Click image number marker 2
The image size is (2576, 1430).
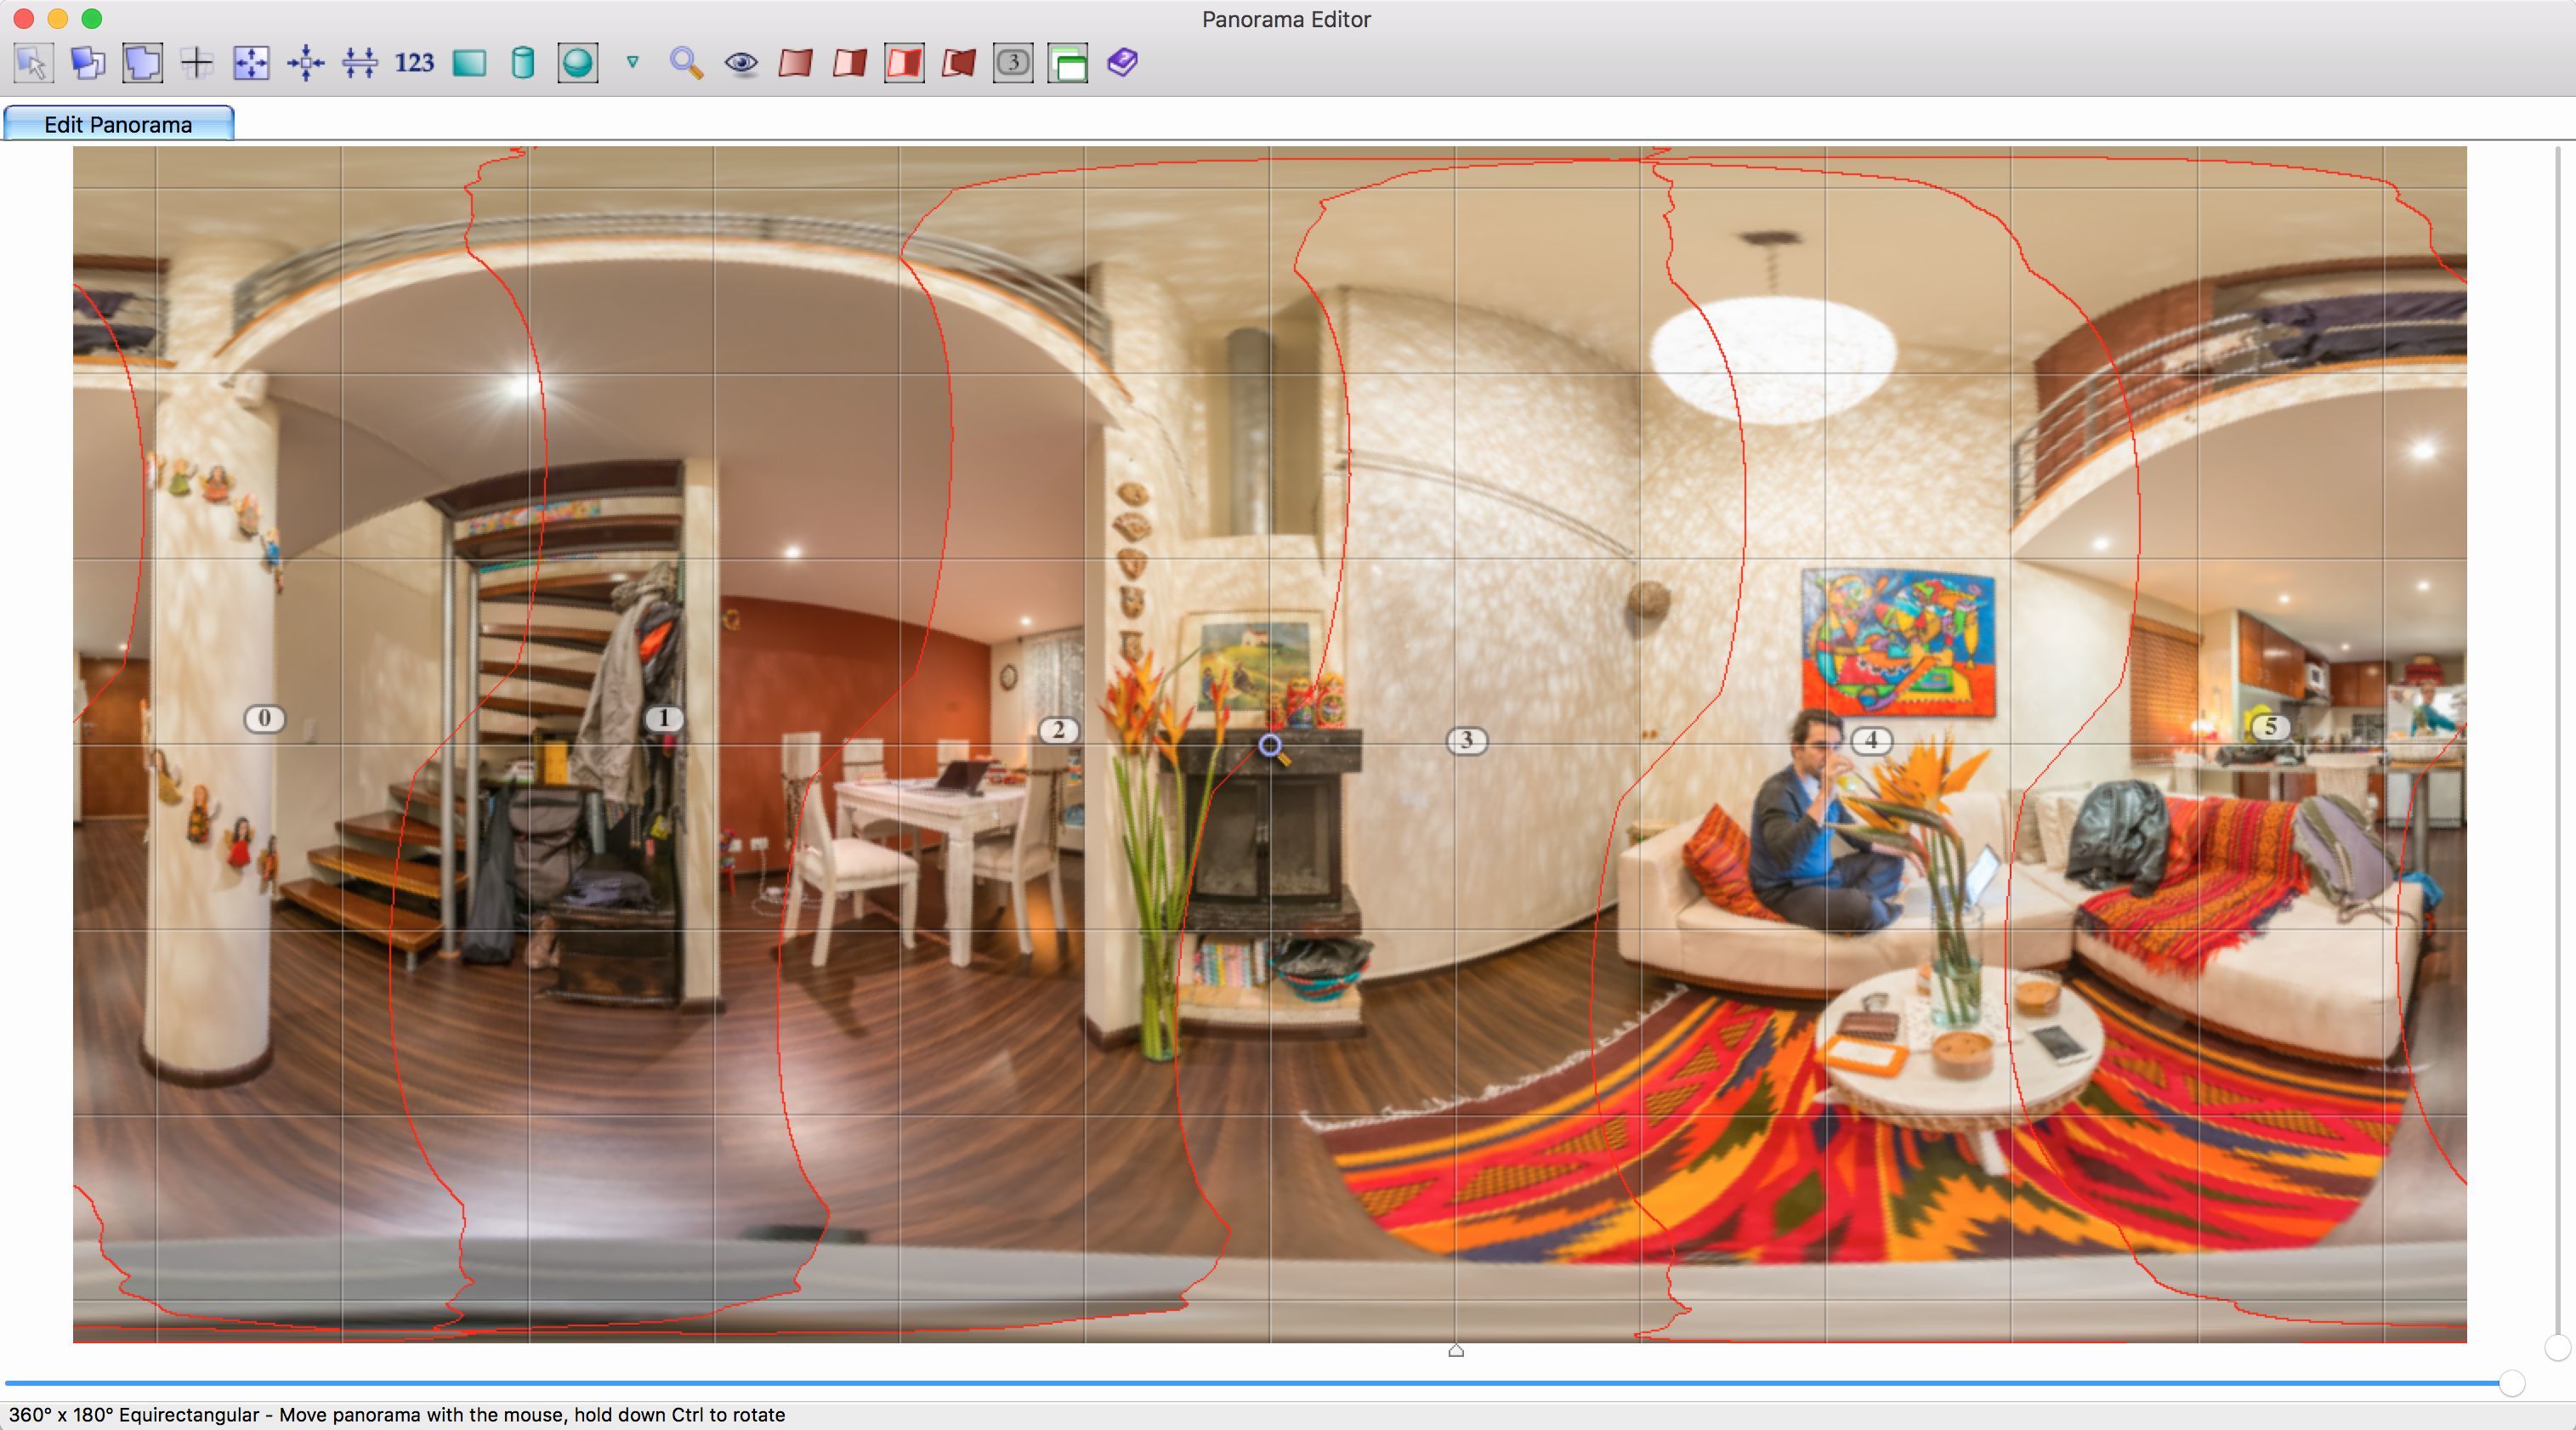pos(1058,730)
